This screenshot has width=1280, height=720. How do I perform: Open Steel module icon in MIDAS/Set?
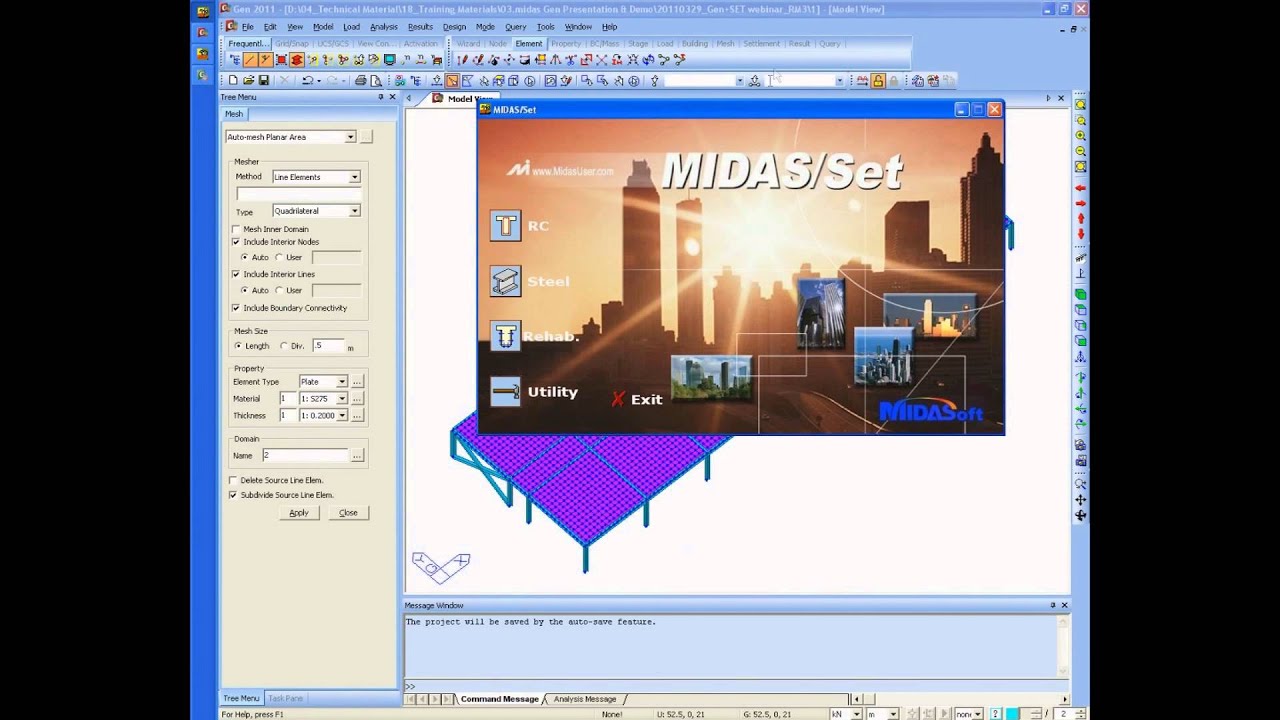tap(505, 281)
